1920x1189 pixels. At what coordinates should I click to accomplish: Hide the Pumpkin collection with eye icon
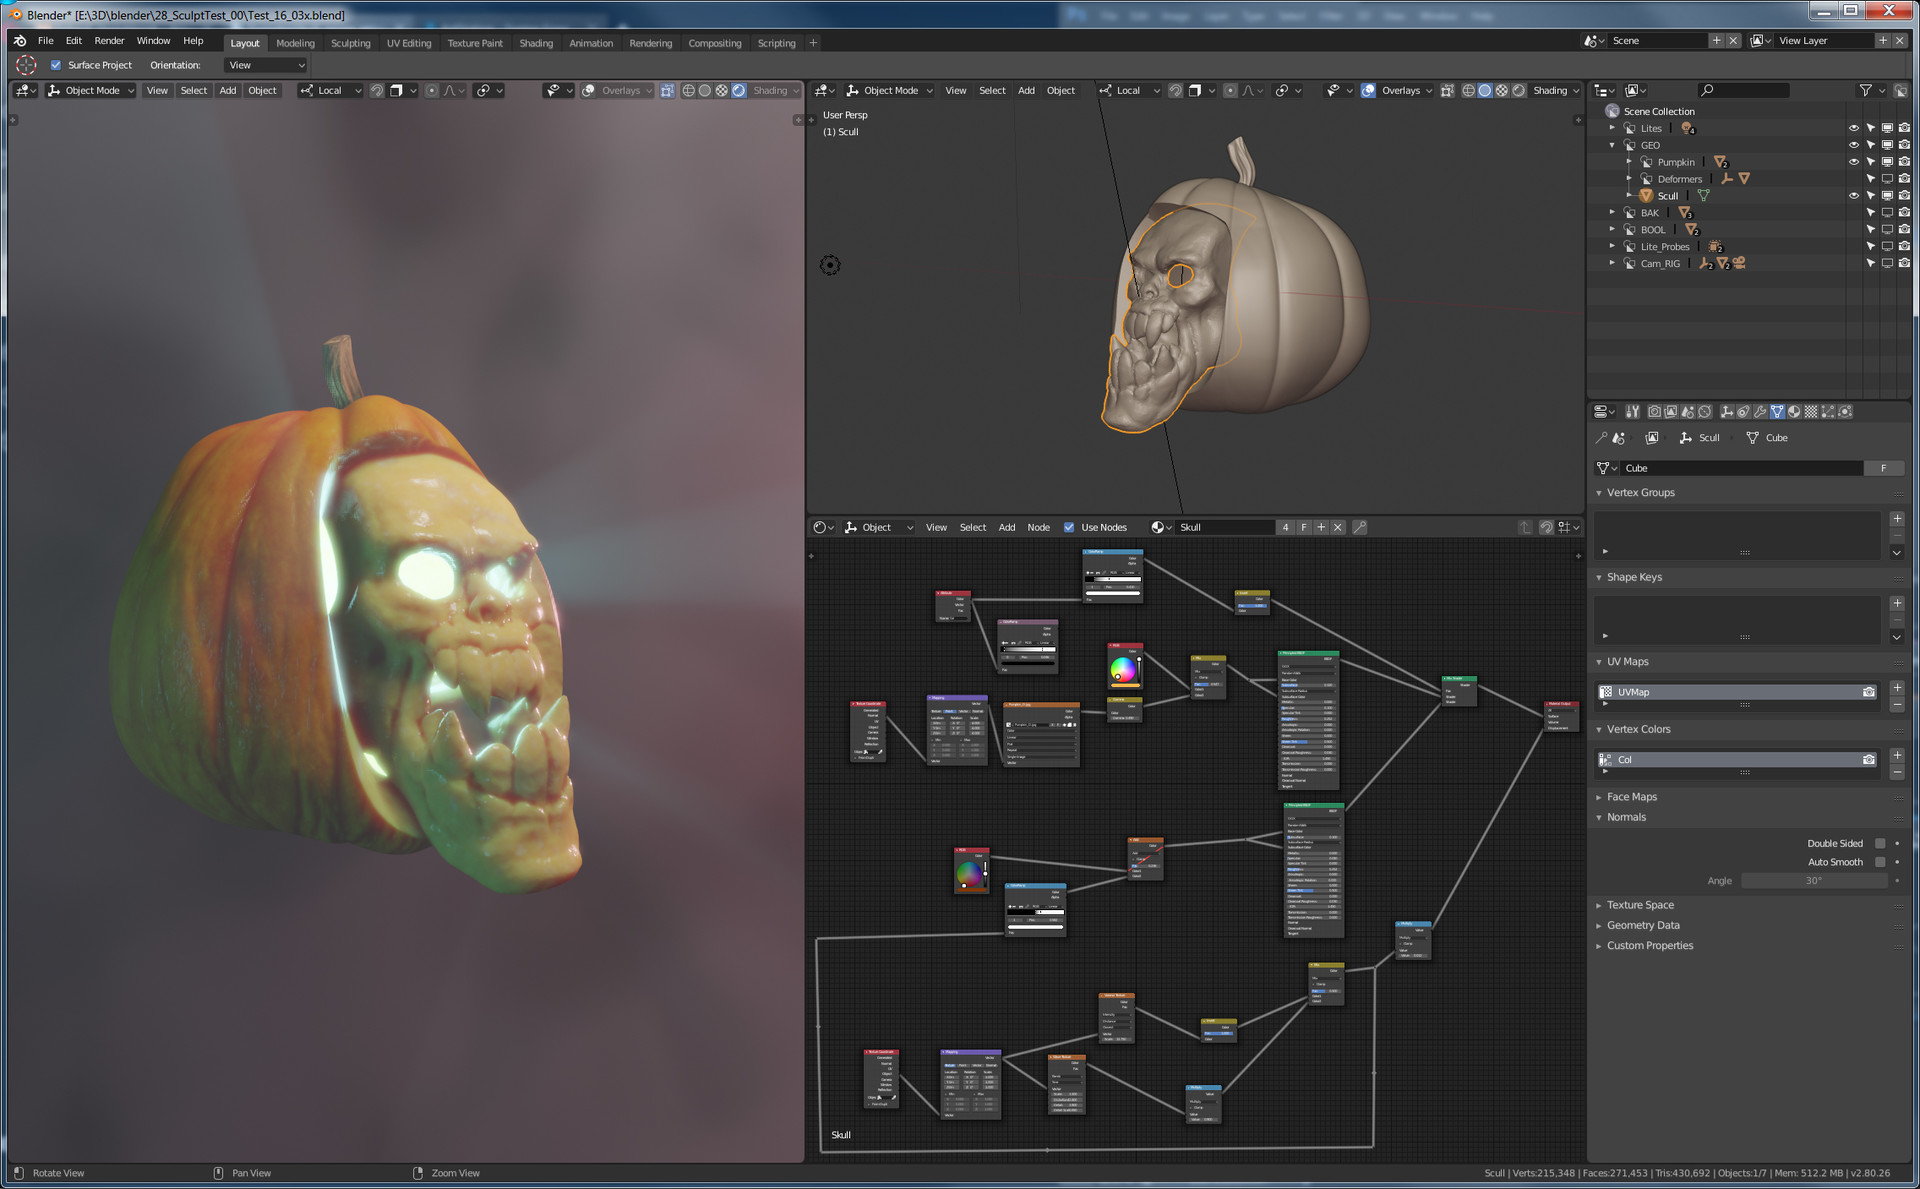(x=1853, y=162)
